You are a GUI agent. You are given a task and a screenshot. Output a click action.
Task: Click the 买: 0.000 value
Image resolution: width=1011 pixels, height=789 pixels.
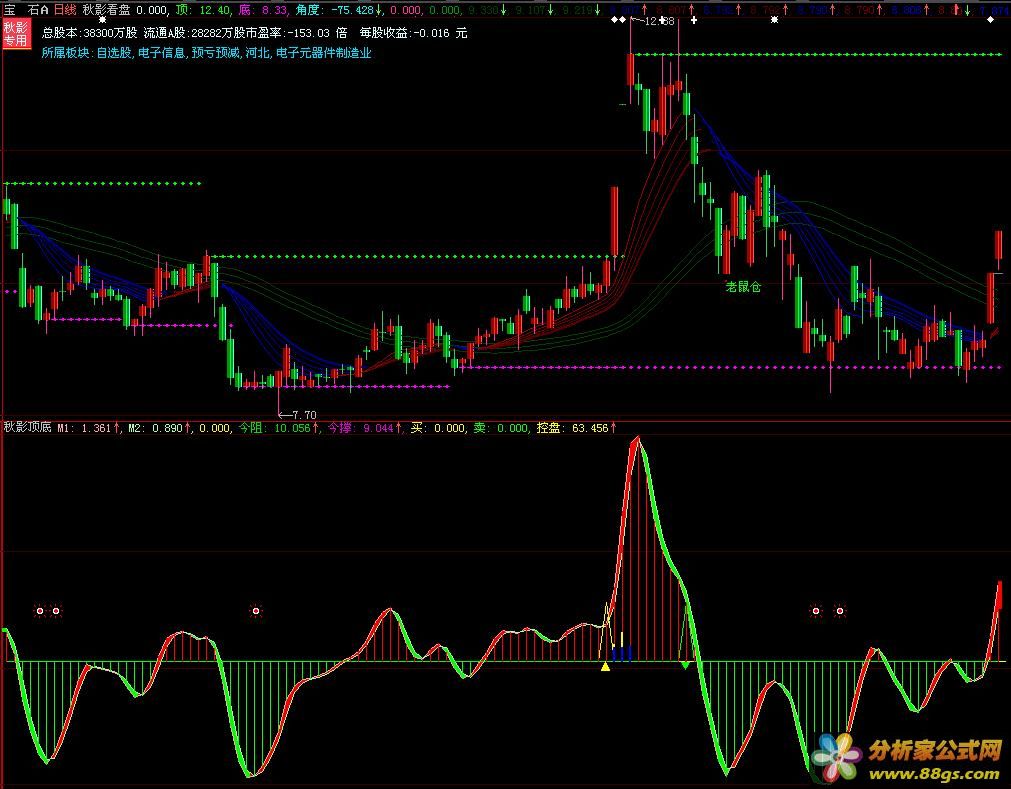[438, 427]
